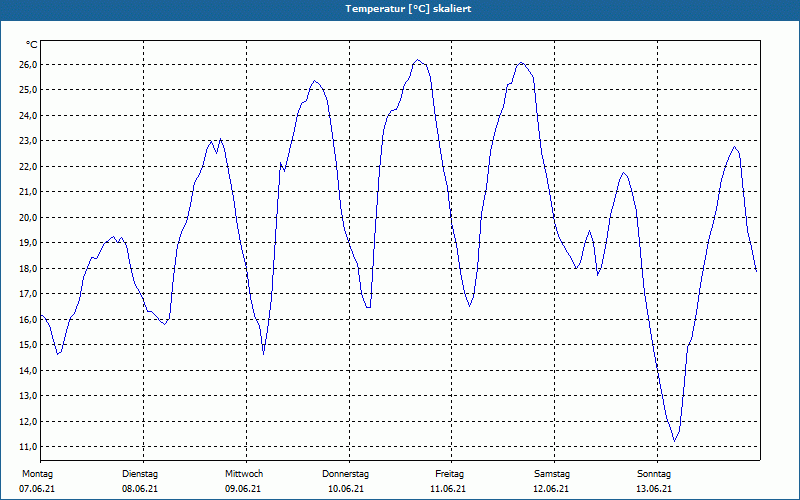Viewport: 800px width, 500px height.
Task: Click the Friday peak above 26 degrees
Action: point(418,60)
